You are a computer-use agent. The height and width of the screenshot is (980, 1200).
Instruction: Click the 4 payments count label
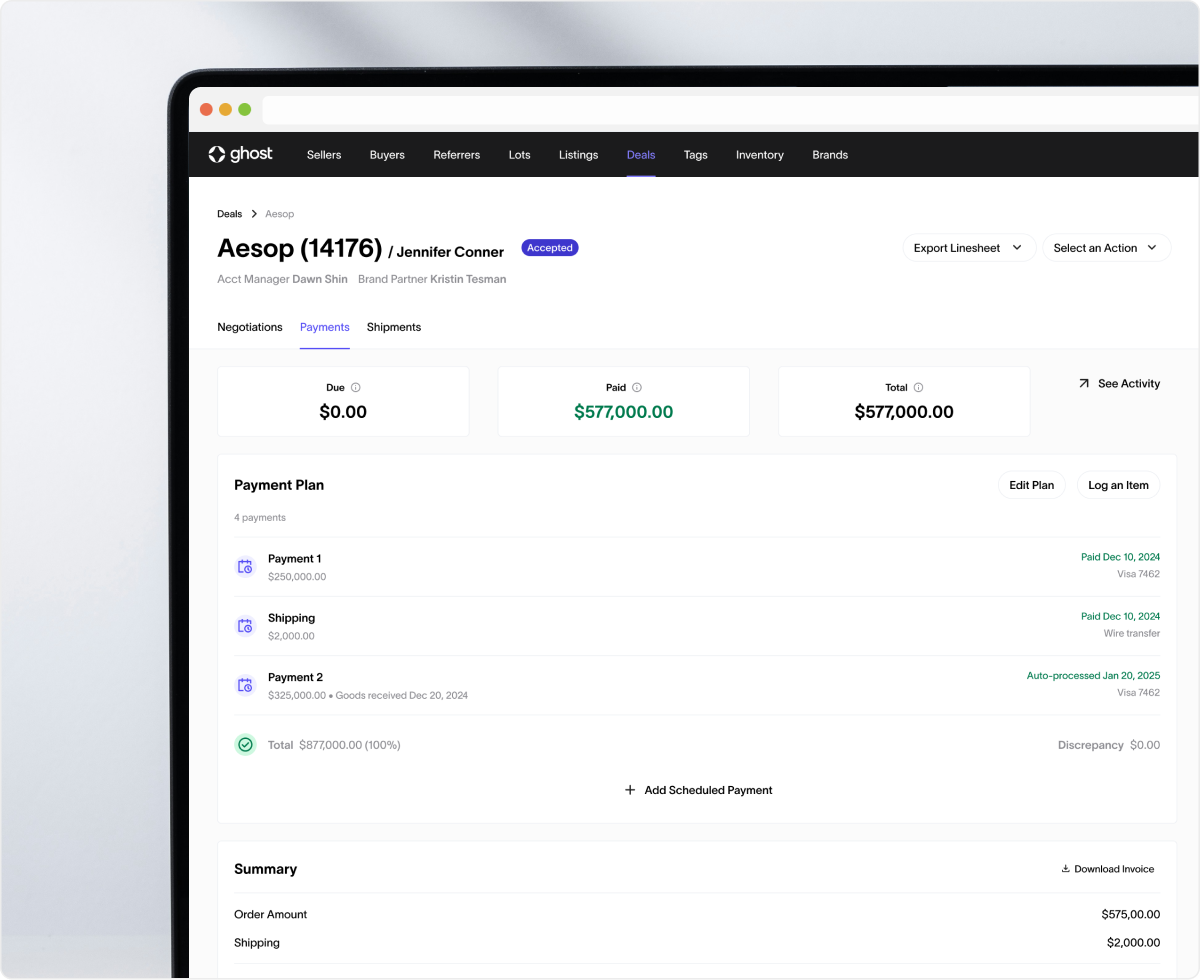pyautogui.click(x=260, y=518)
